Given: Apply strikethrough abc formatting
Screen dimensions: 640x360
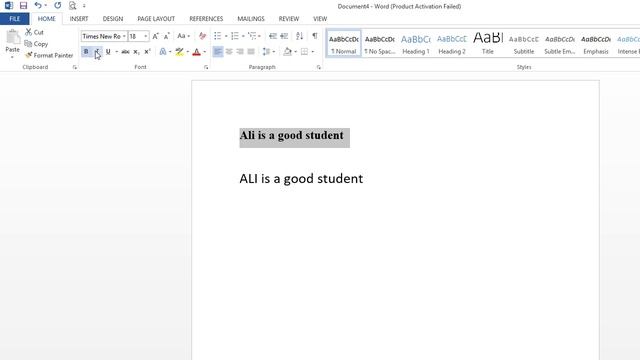Looking at the screenshot, I should point(125,52).
